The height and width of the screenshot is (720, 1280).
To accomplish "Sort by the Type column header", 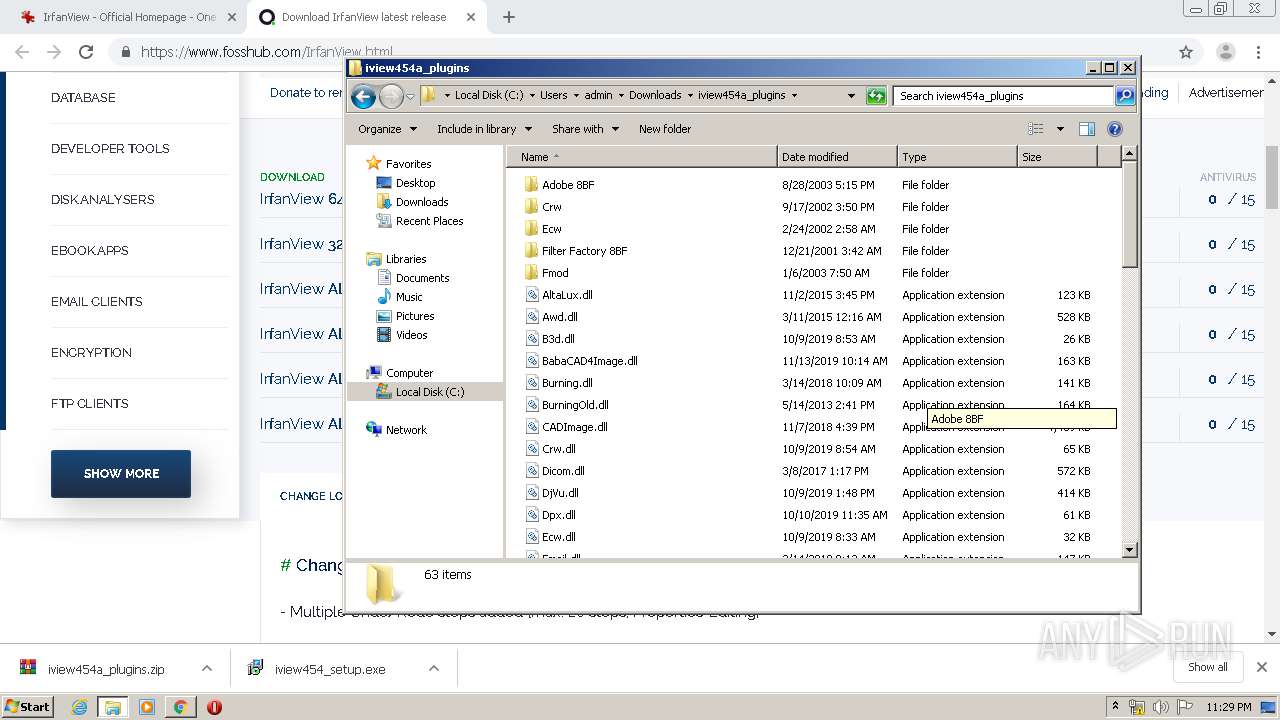I will point(957,157).
